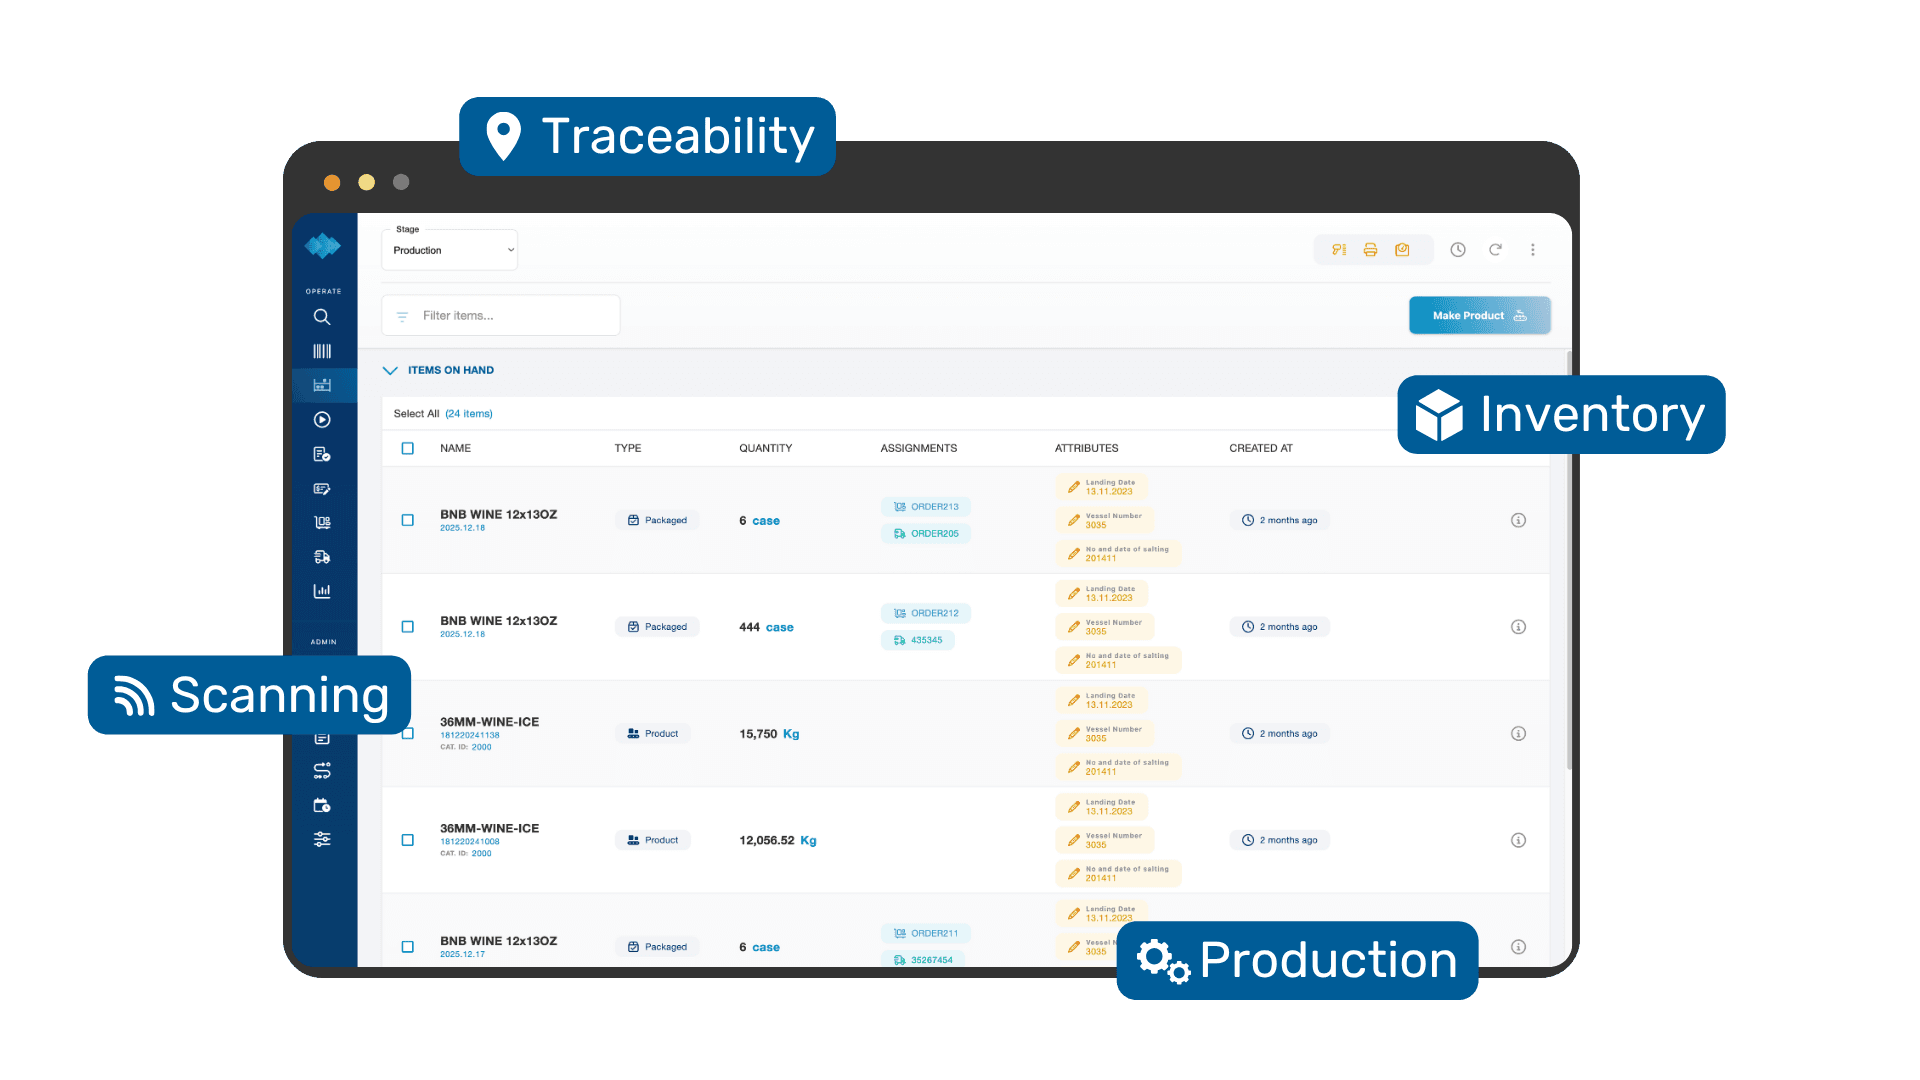This screenshot has width=1920, height=1080.
Task: Check the checkbox beside 36MM-WINE-ICE
Action: click(x=407, y=733)
